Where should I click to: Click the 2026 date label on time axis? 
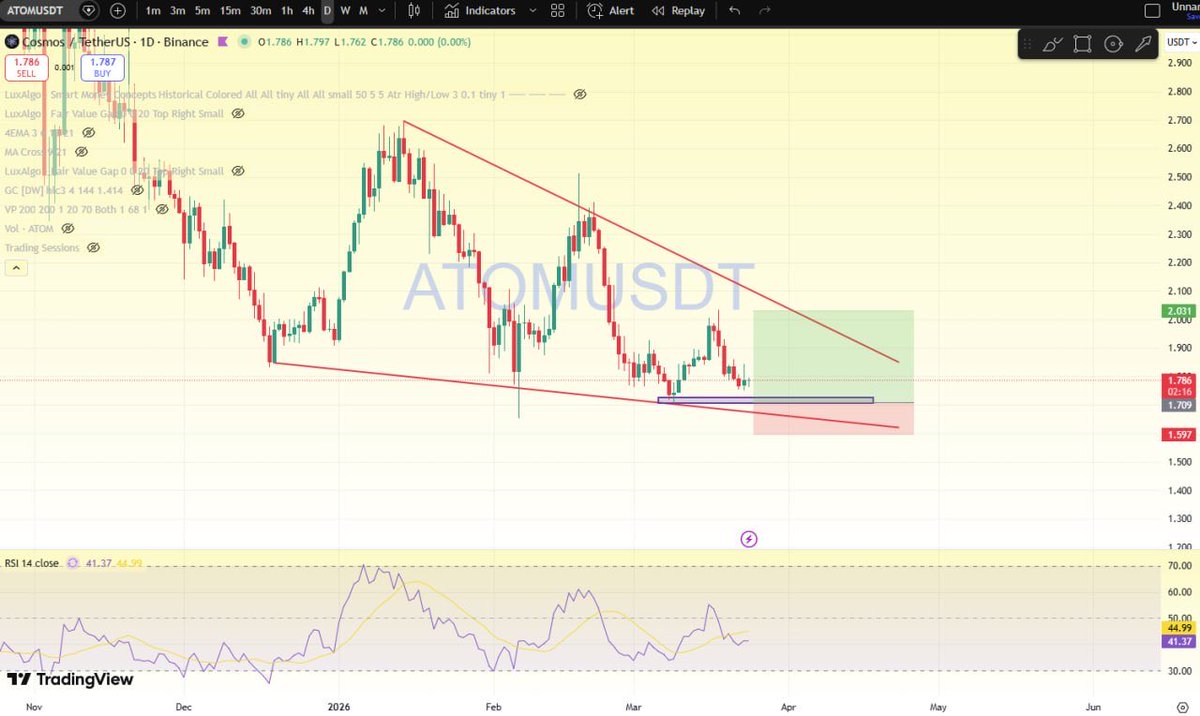(340, 706)
